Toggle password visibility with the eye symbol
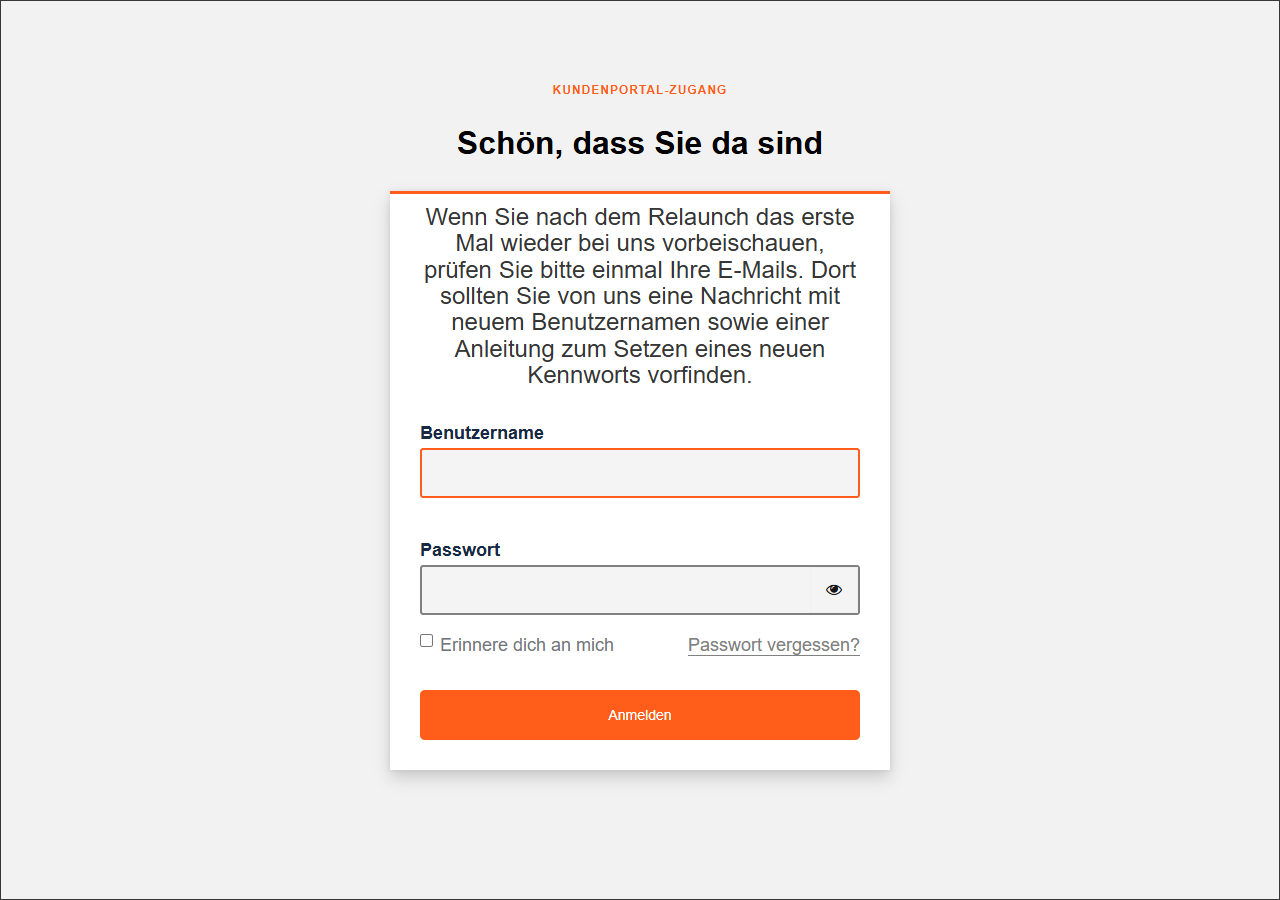Screen dimensions: 1280x900 pyautogui.click(x=834, y=589)
